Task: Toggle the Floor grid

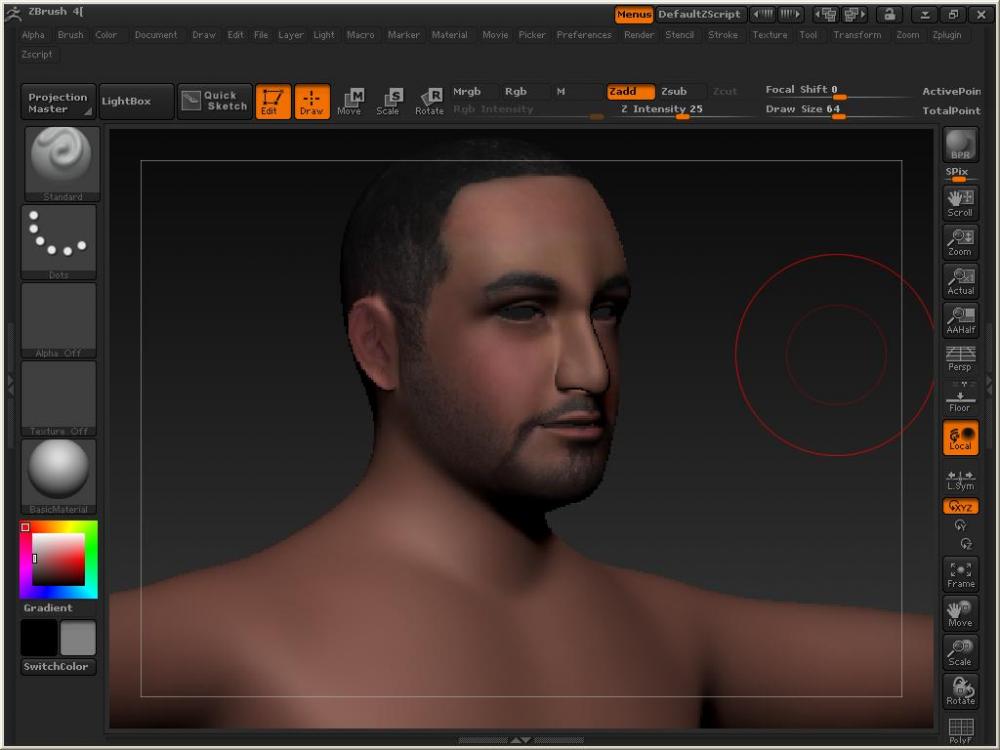Action: tap(960, 398)
